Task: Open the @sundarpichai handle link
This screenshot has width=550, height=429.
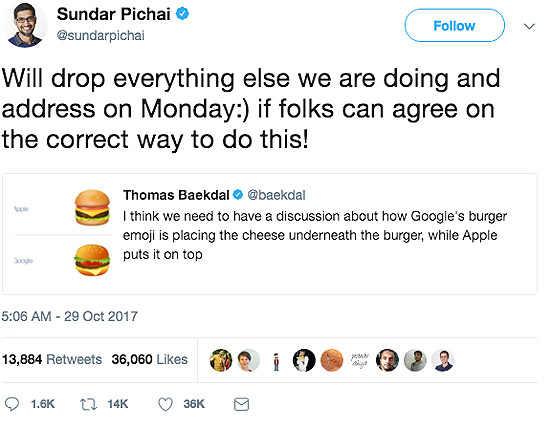Action: (x=100, y=35)
